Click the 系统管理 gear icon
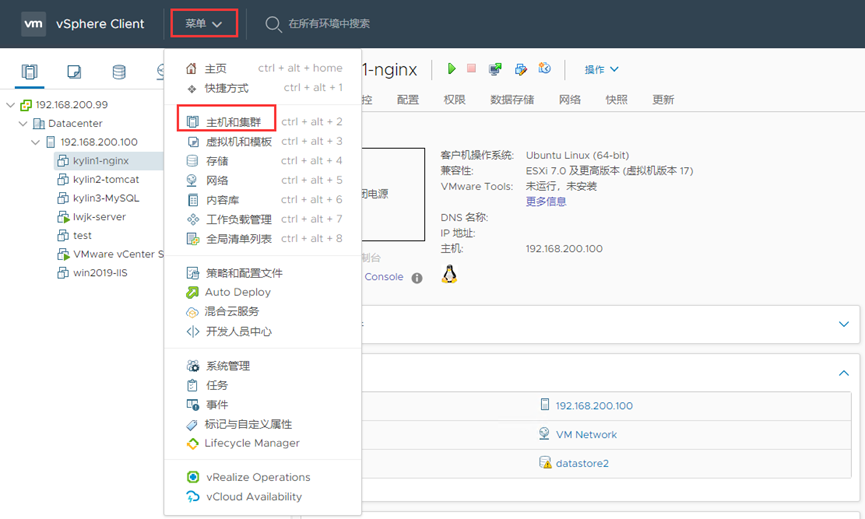The width and height of the screenshot is (865, 519). click(x=193, y=366)
